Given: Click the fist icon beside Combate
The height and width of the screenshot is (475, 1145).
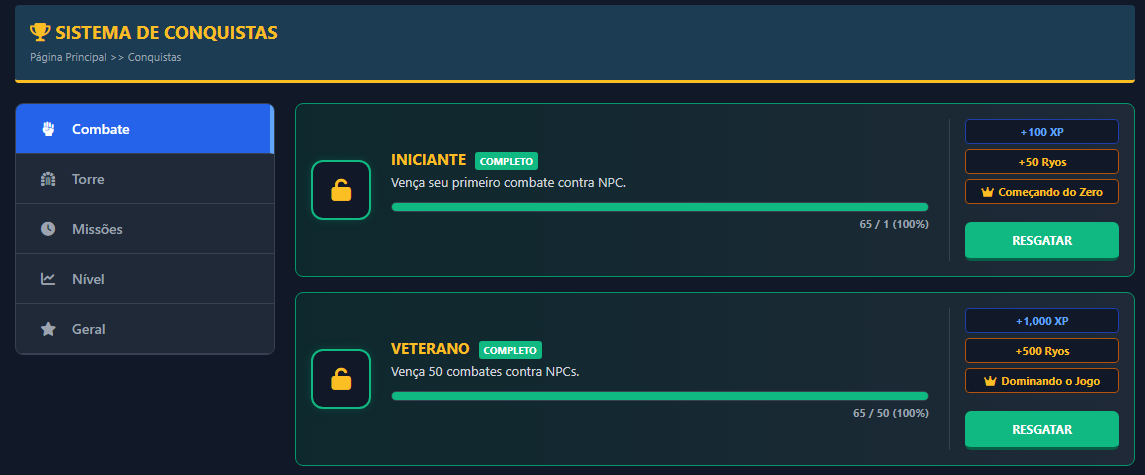Looking at the screenshot, I should pos(48,129).
